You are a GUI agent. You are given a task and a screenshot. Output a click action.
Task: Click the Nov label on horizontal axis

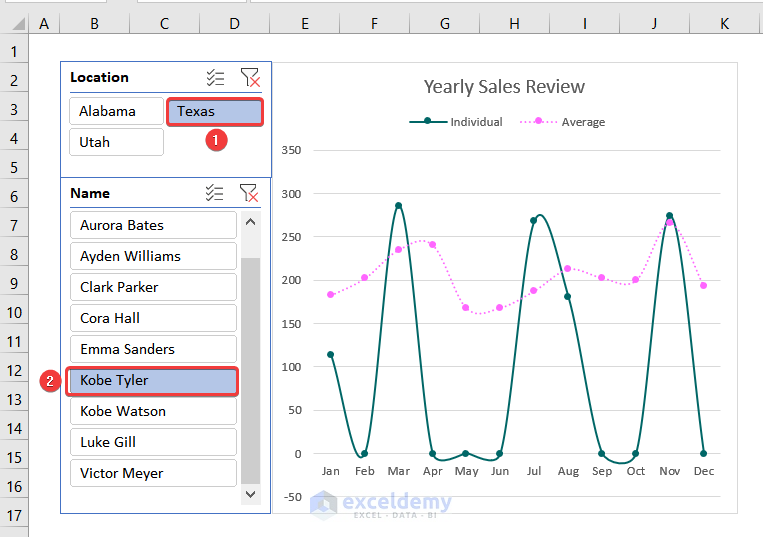(x=670, y=471)
